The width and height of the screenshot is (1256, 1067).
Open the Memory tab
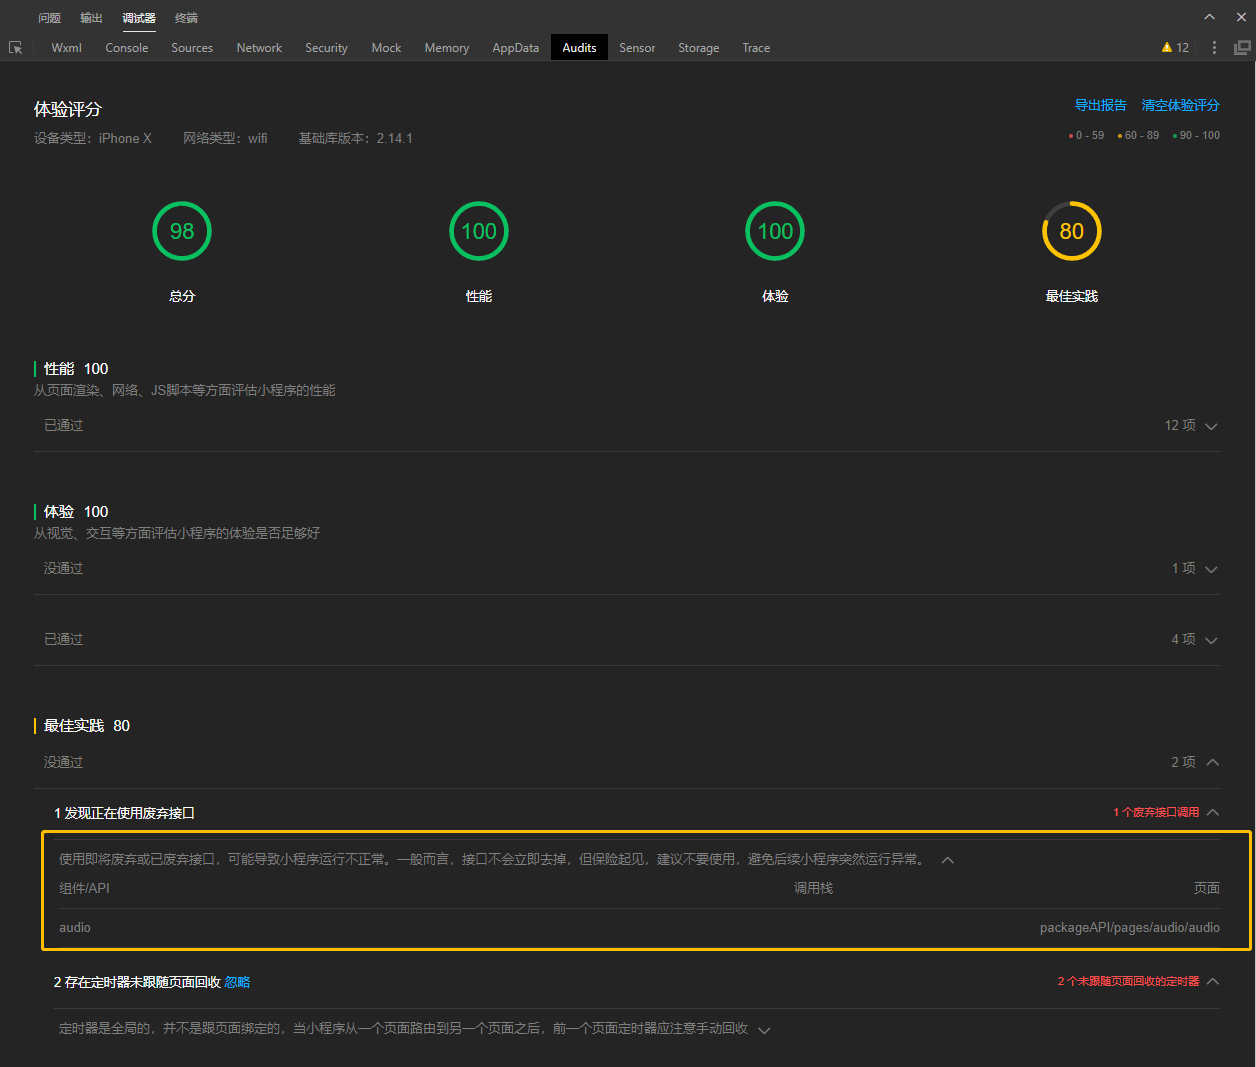pos(446,48)
